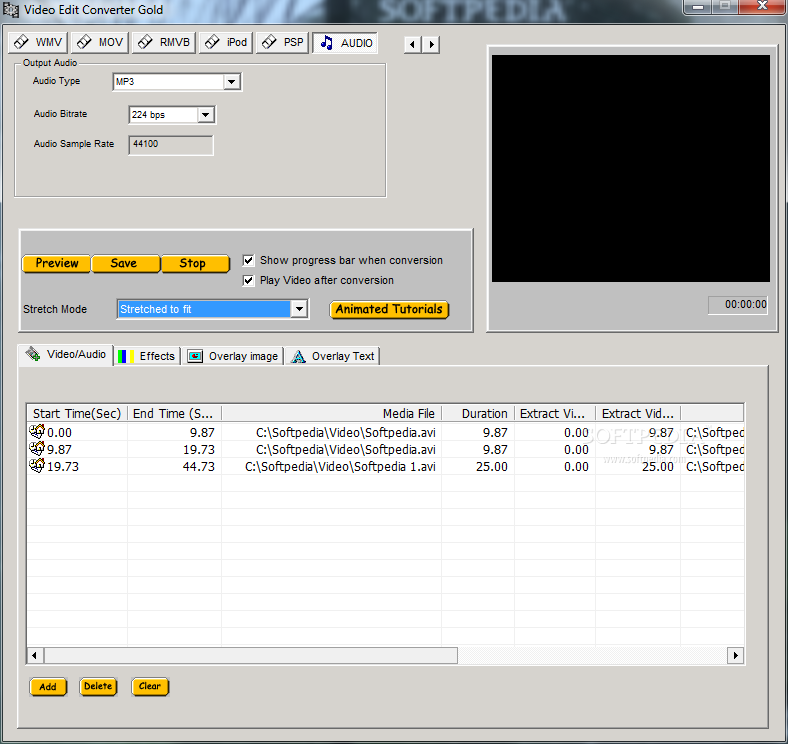The height and width of the screenshot is (744, 788).
Task: Click the Effects tab color bars icon
Action: tap(126, 356)
